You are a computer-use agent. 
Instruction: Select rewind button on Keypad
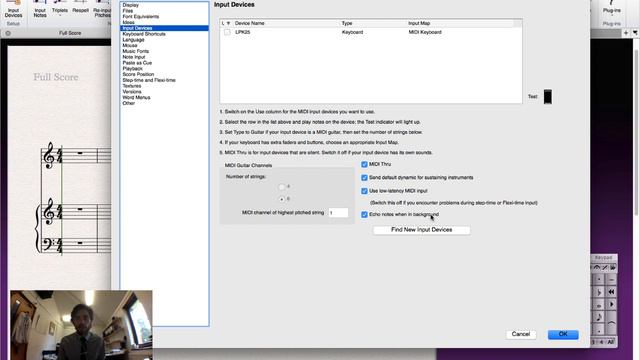[x=611, y=292]
